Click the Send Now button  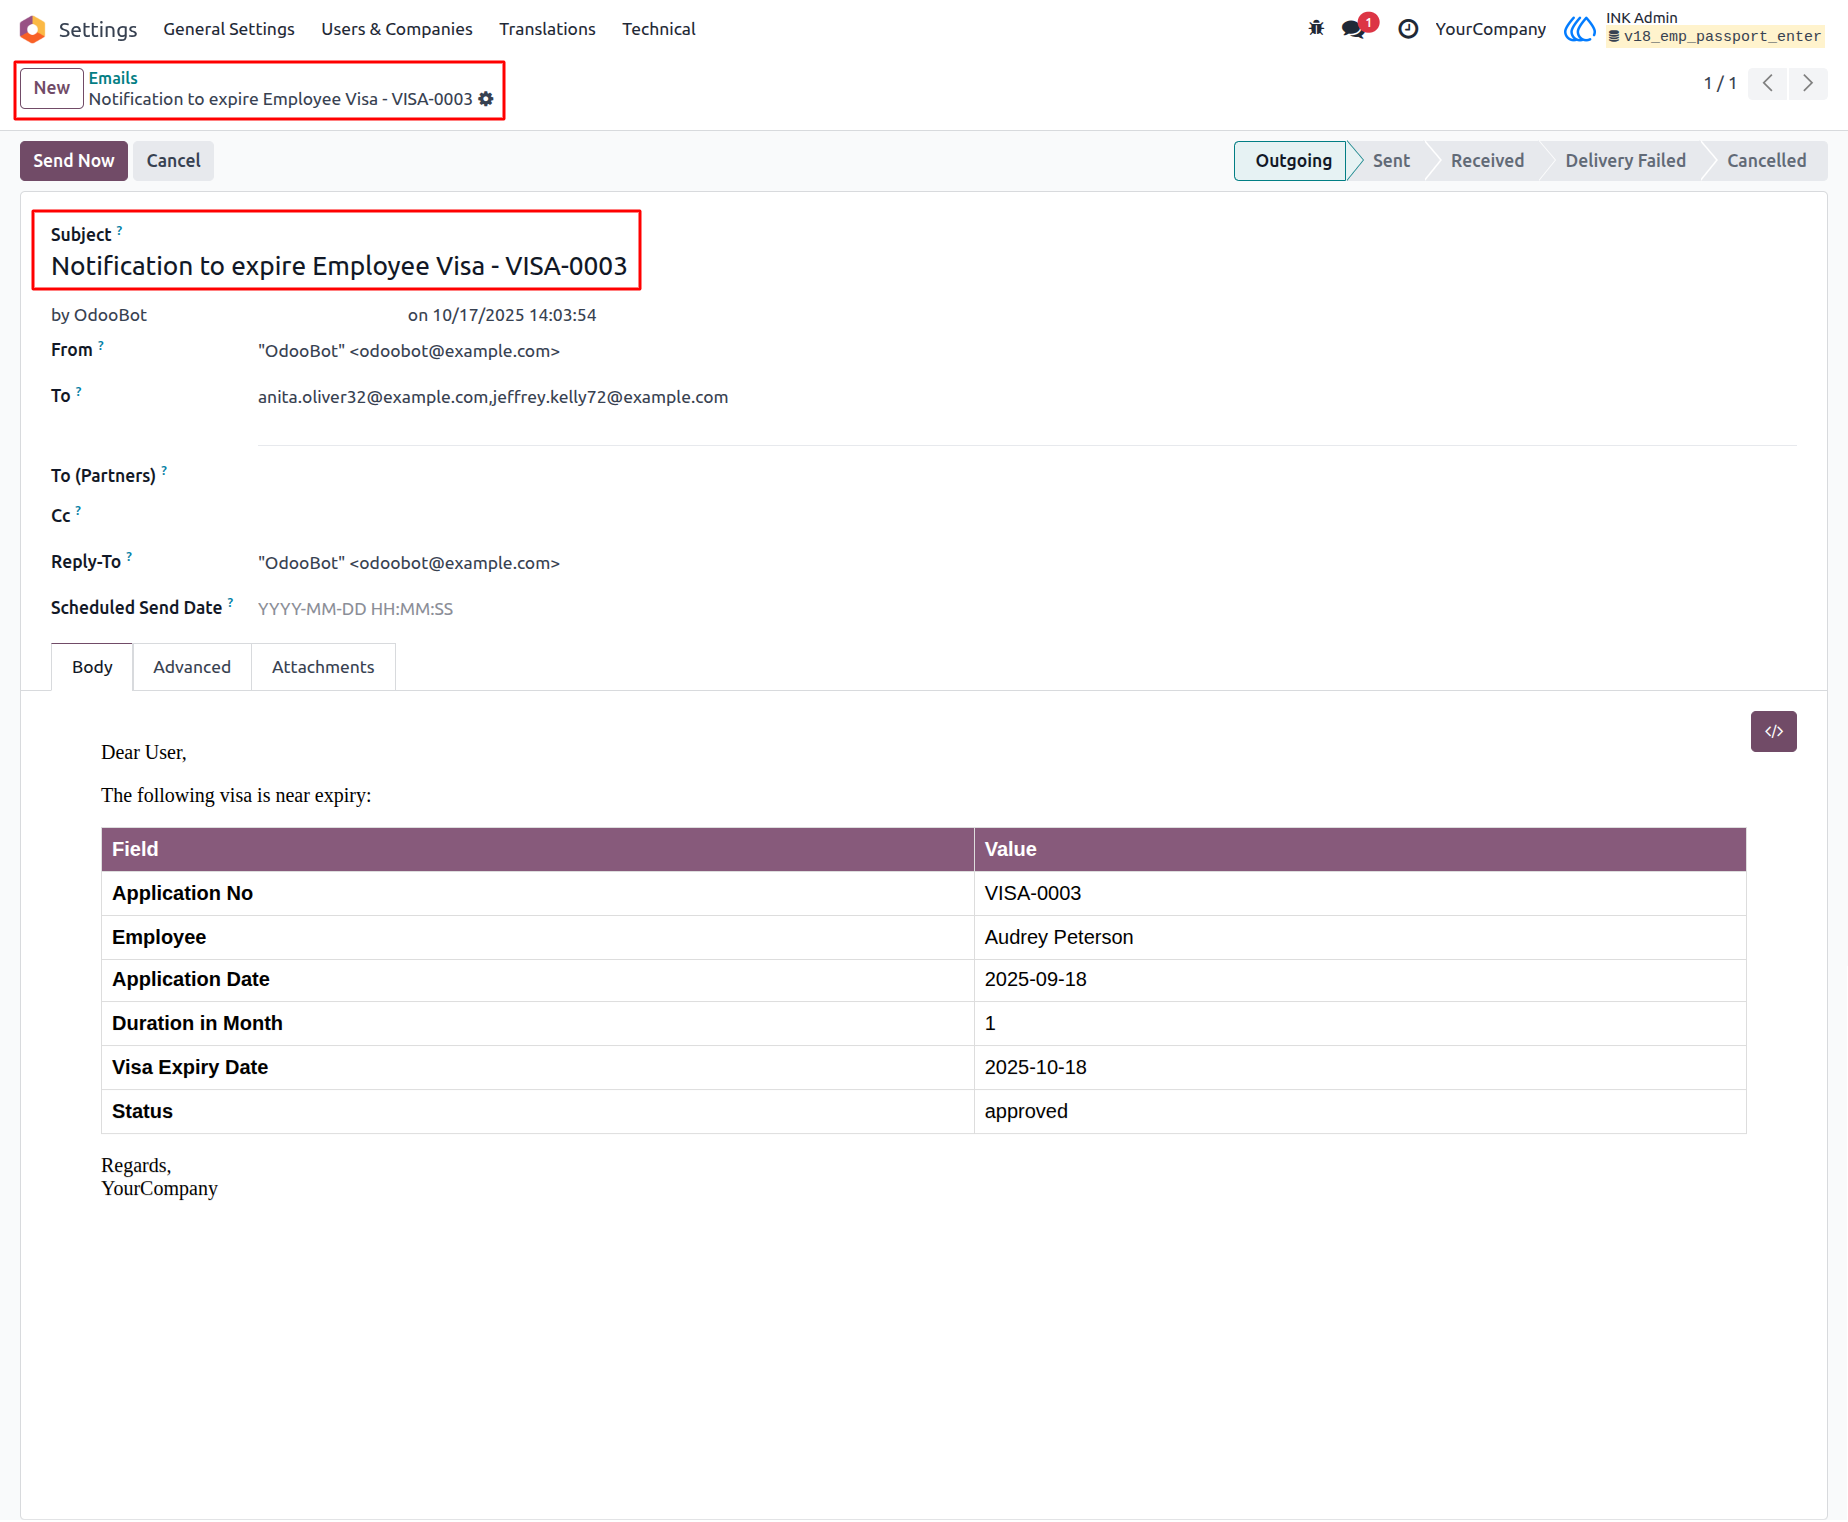[x=74, y=161]
